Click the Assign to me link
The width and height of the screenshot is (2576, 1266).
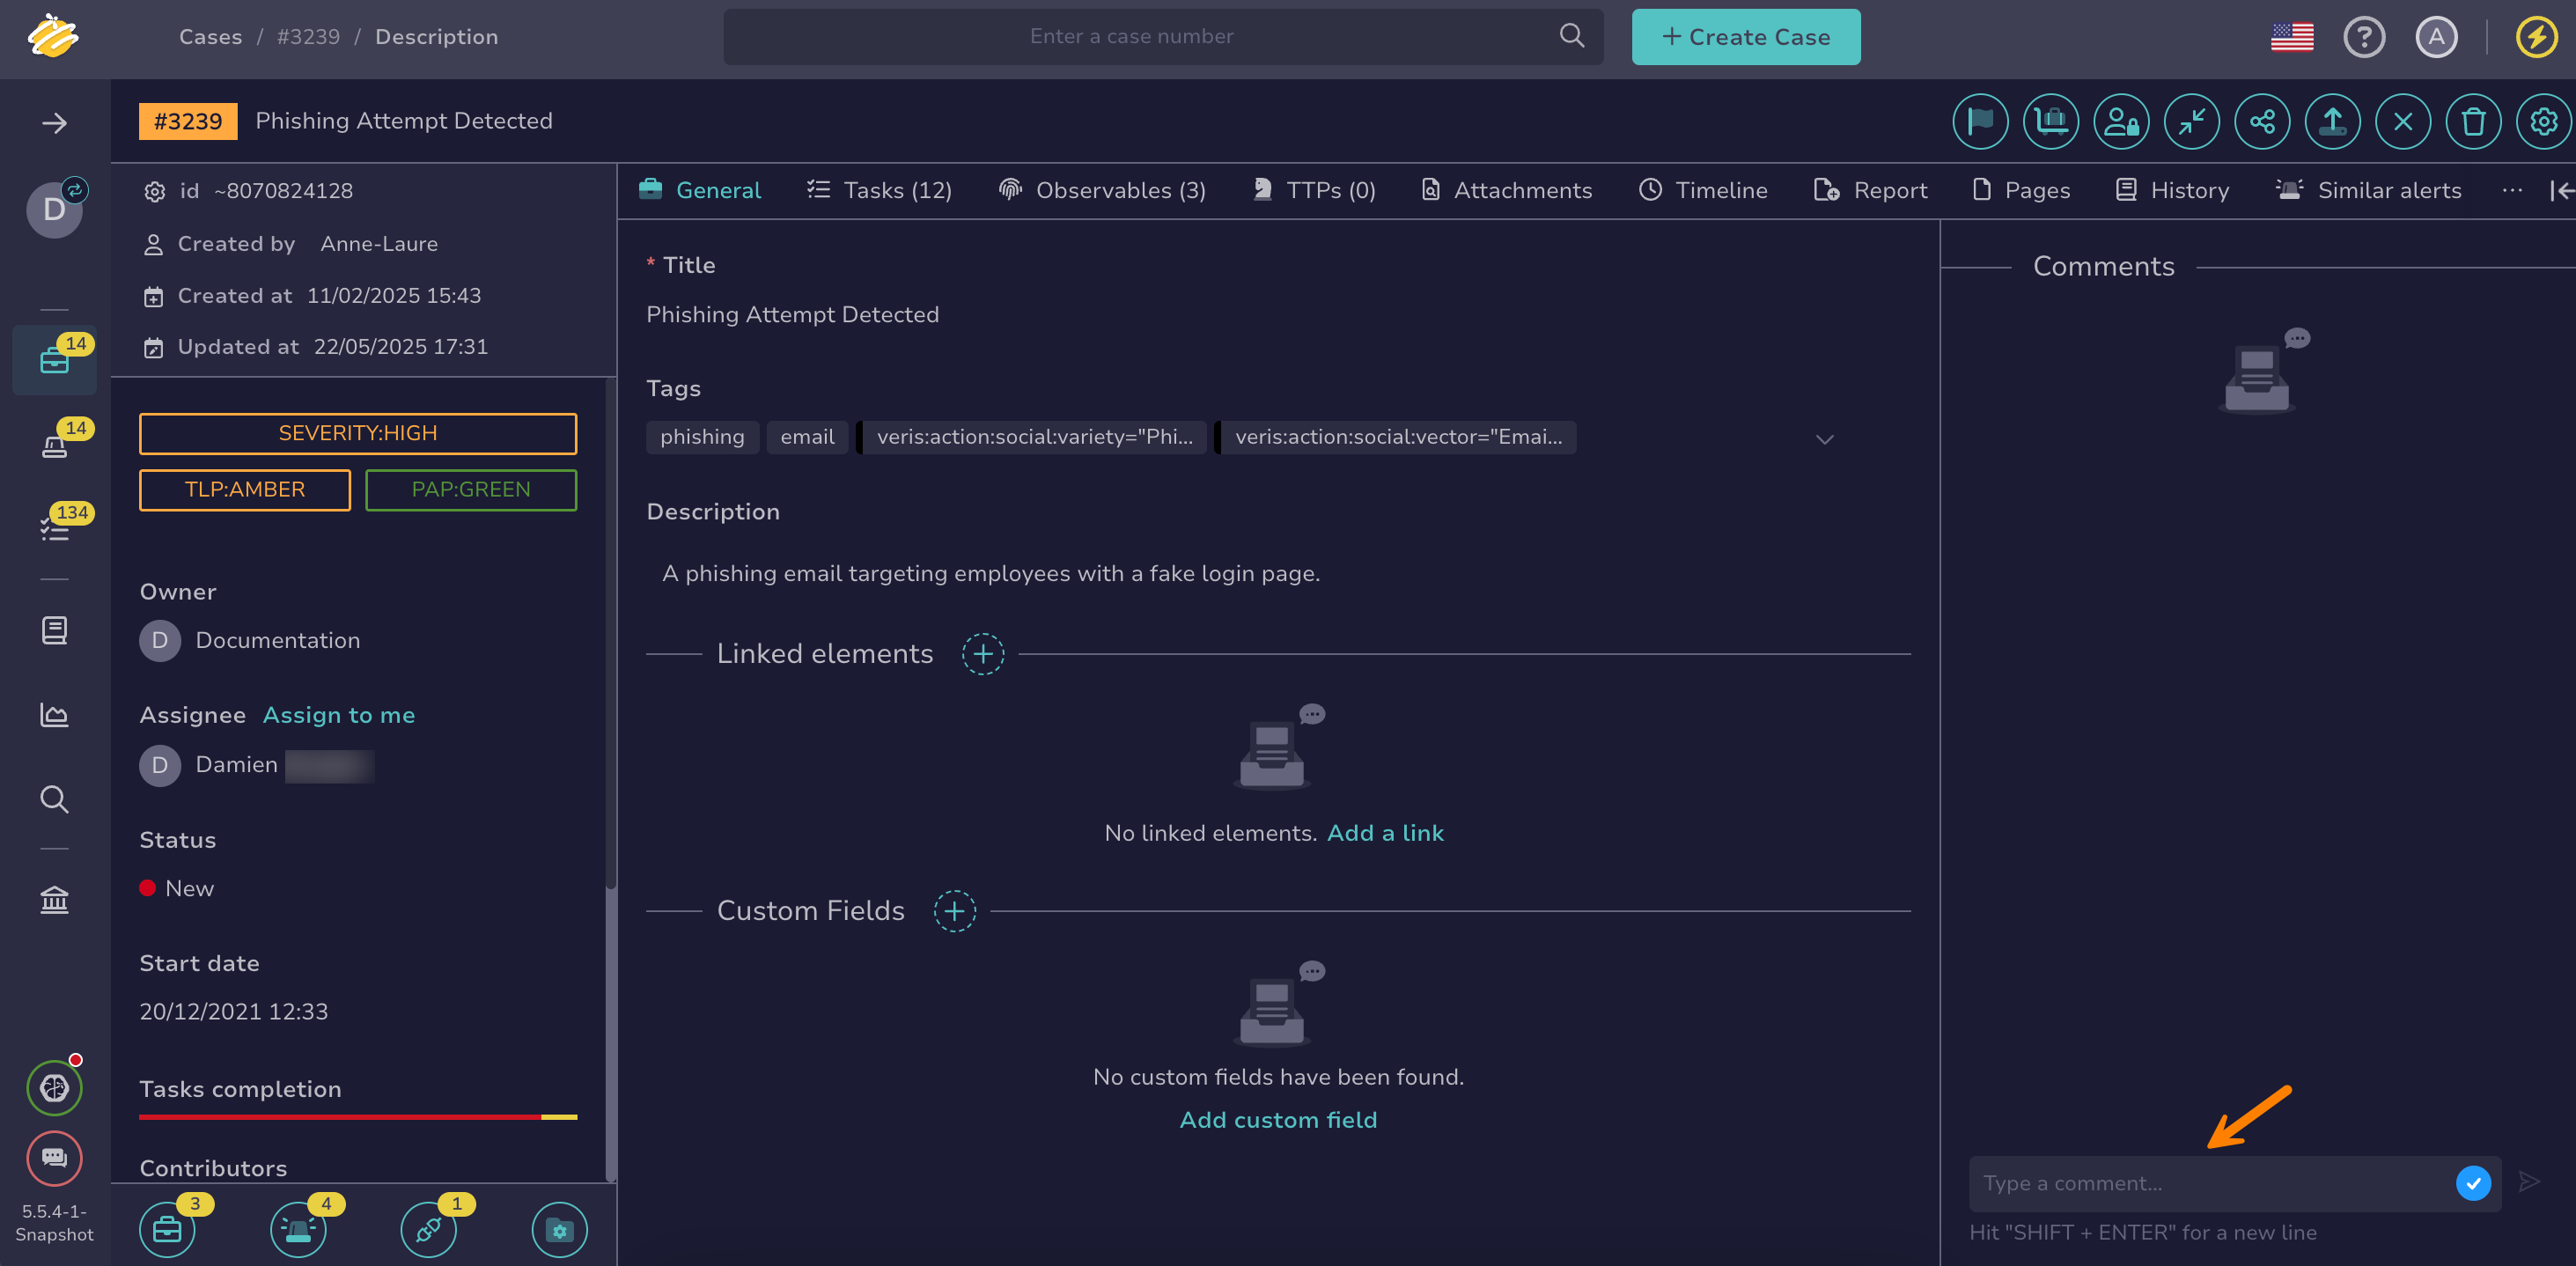click(338, 715)
